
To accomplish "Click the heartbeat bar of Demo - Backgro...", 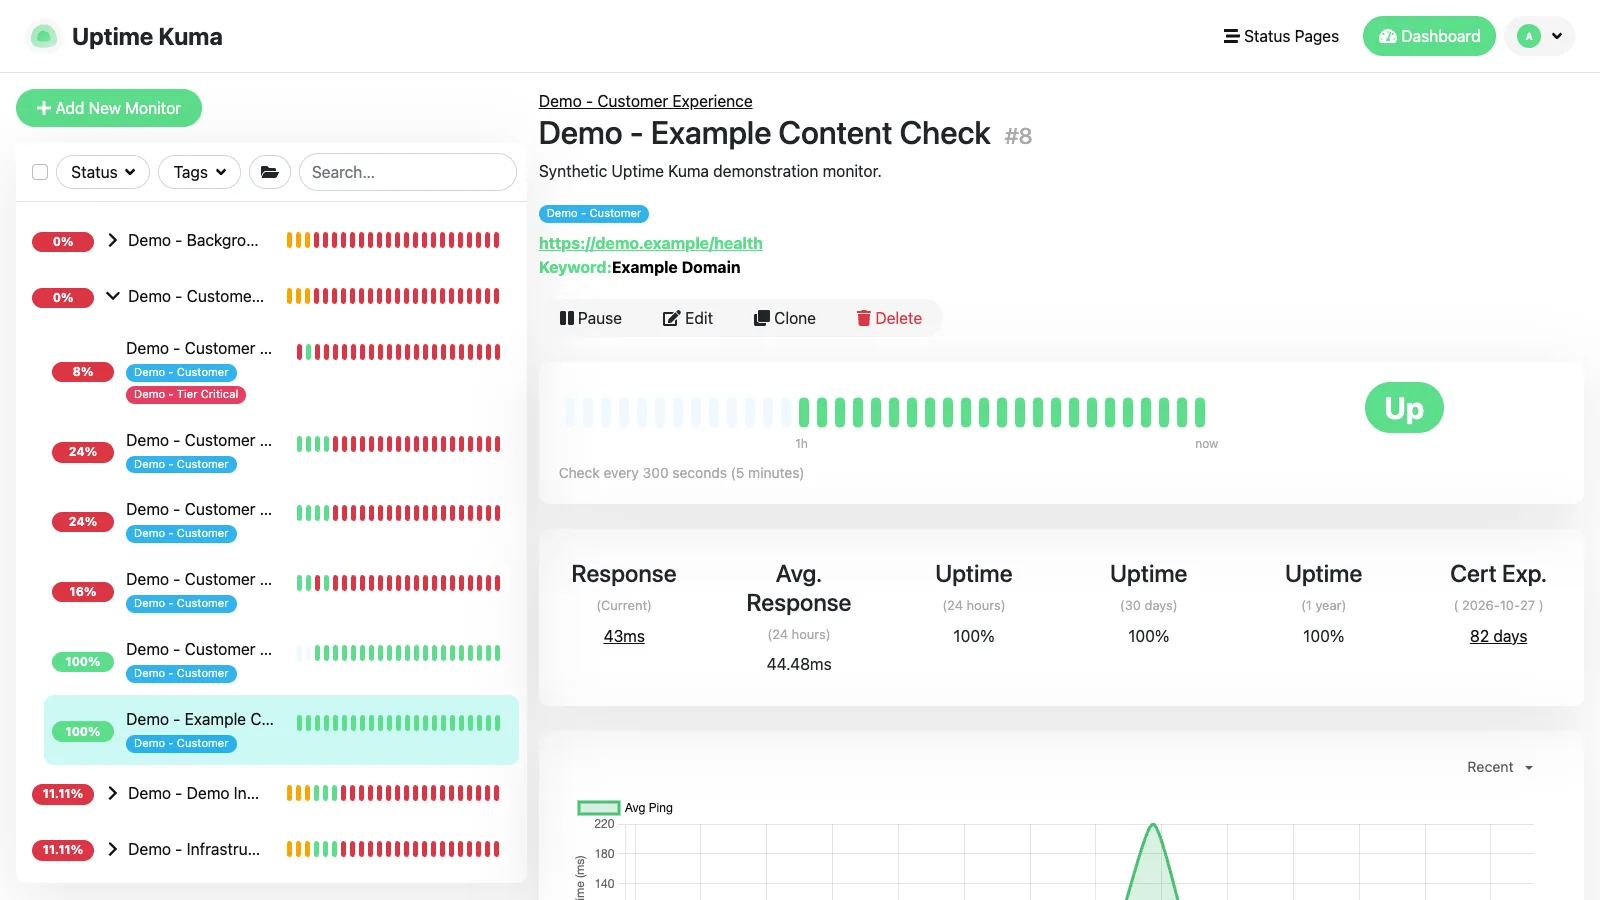I will 393,240.
